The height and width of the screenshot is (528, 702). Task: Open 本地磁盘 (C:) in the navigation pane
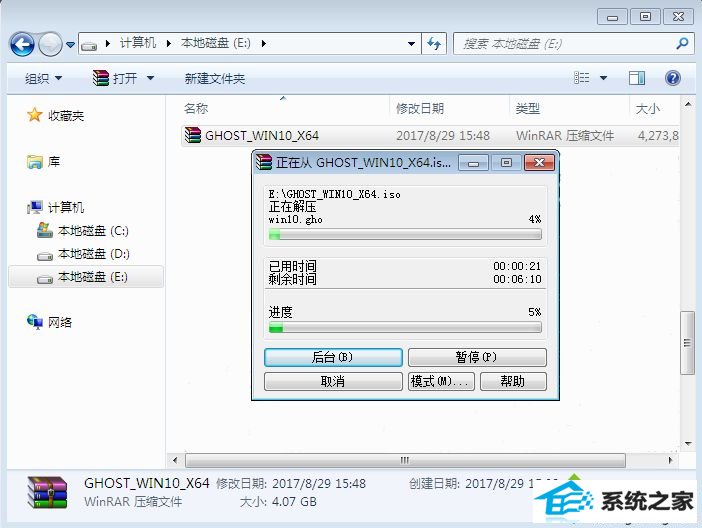tap(93, 231)
